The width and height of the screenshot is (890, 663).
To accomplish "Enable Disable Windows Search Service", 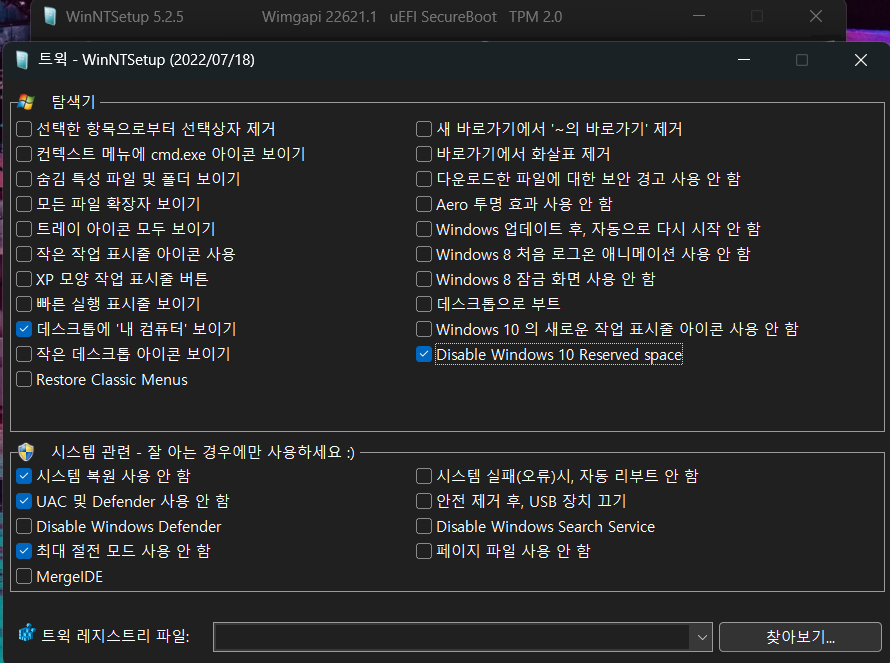I will [424, 526].
